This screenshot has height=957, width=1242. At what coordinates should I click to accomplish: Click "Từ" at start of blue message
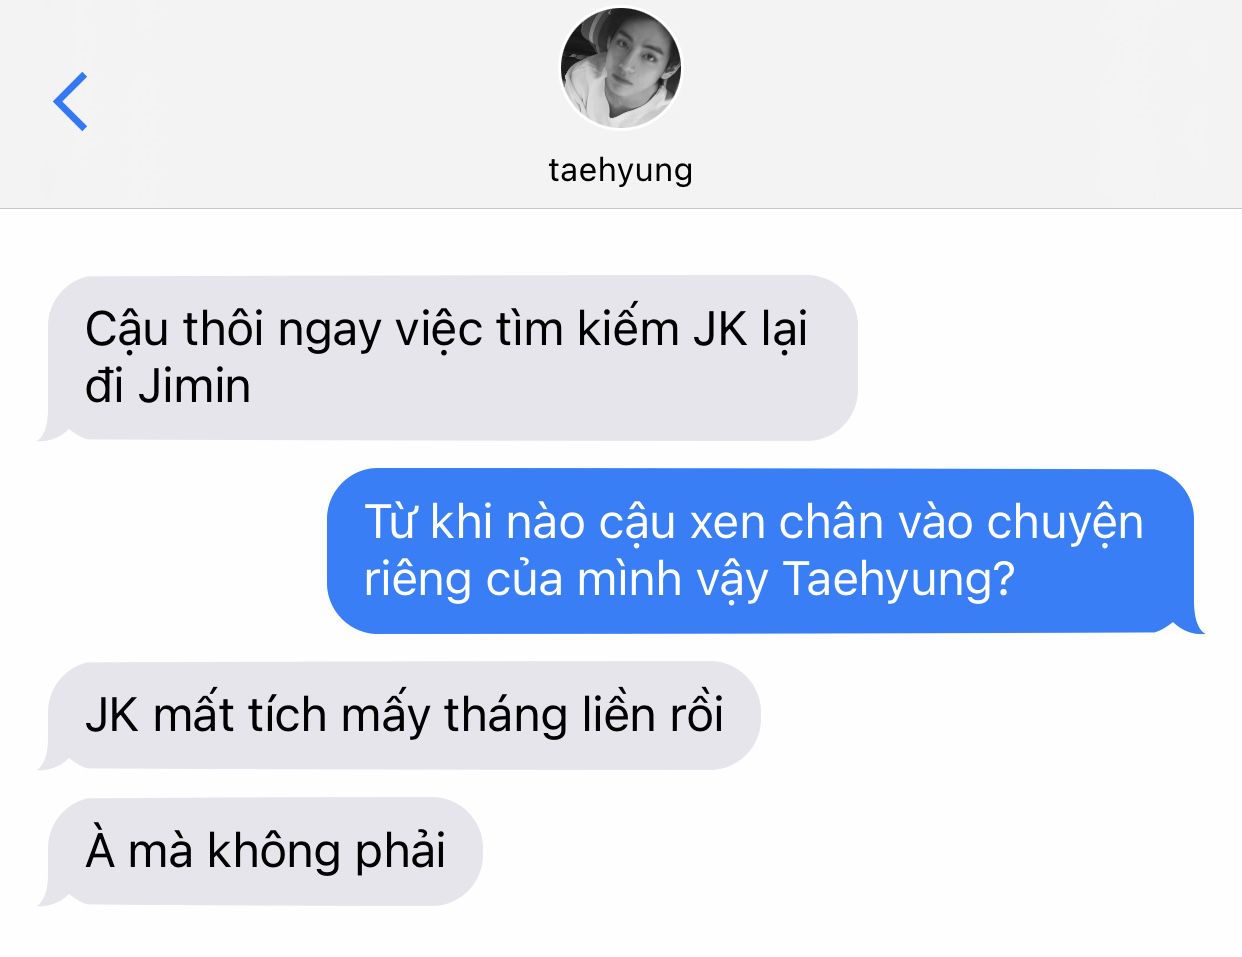coord(391,520)
